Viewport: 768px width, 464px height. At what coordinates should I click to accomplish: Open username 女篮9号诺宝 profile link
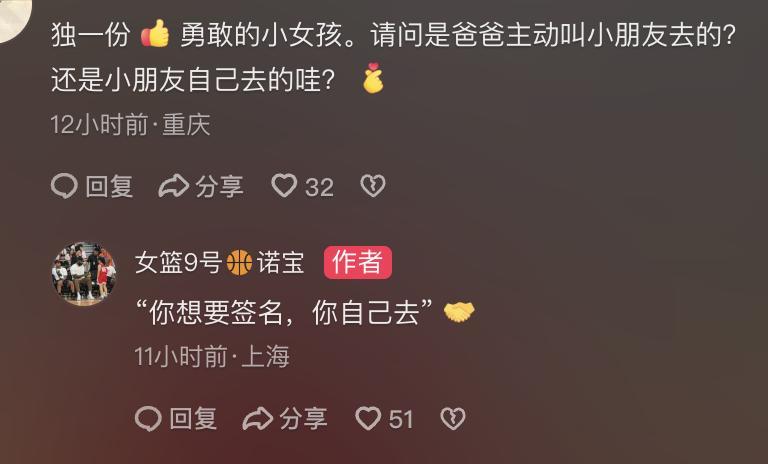point(219,262)
